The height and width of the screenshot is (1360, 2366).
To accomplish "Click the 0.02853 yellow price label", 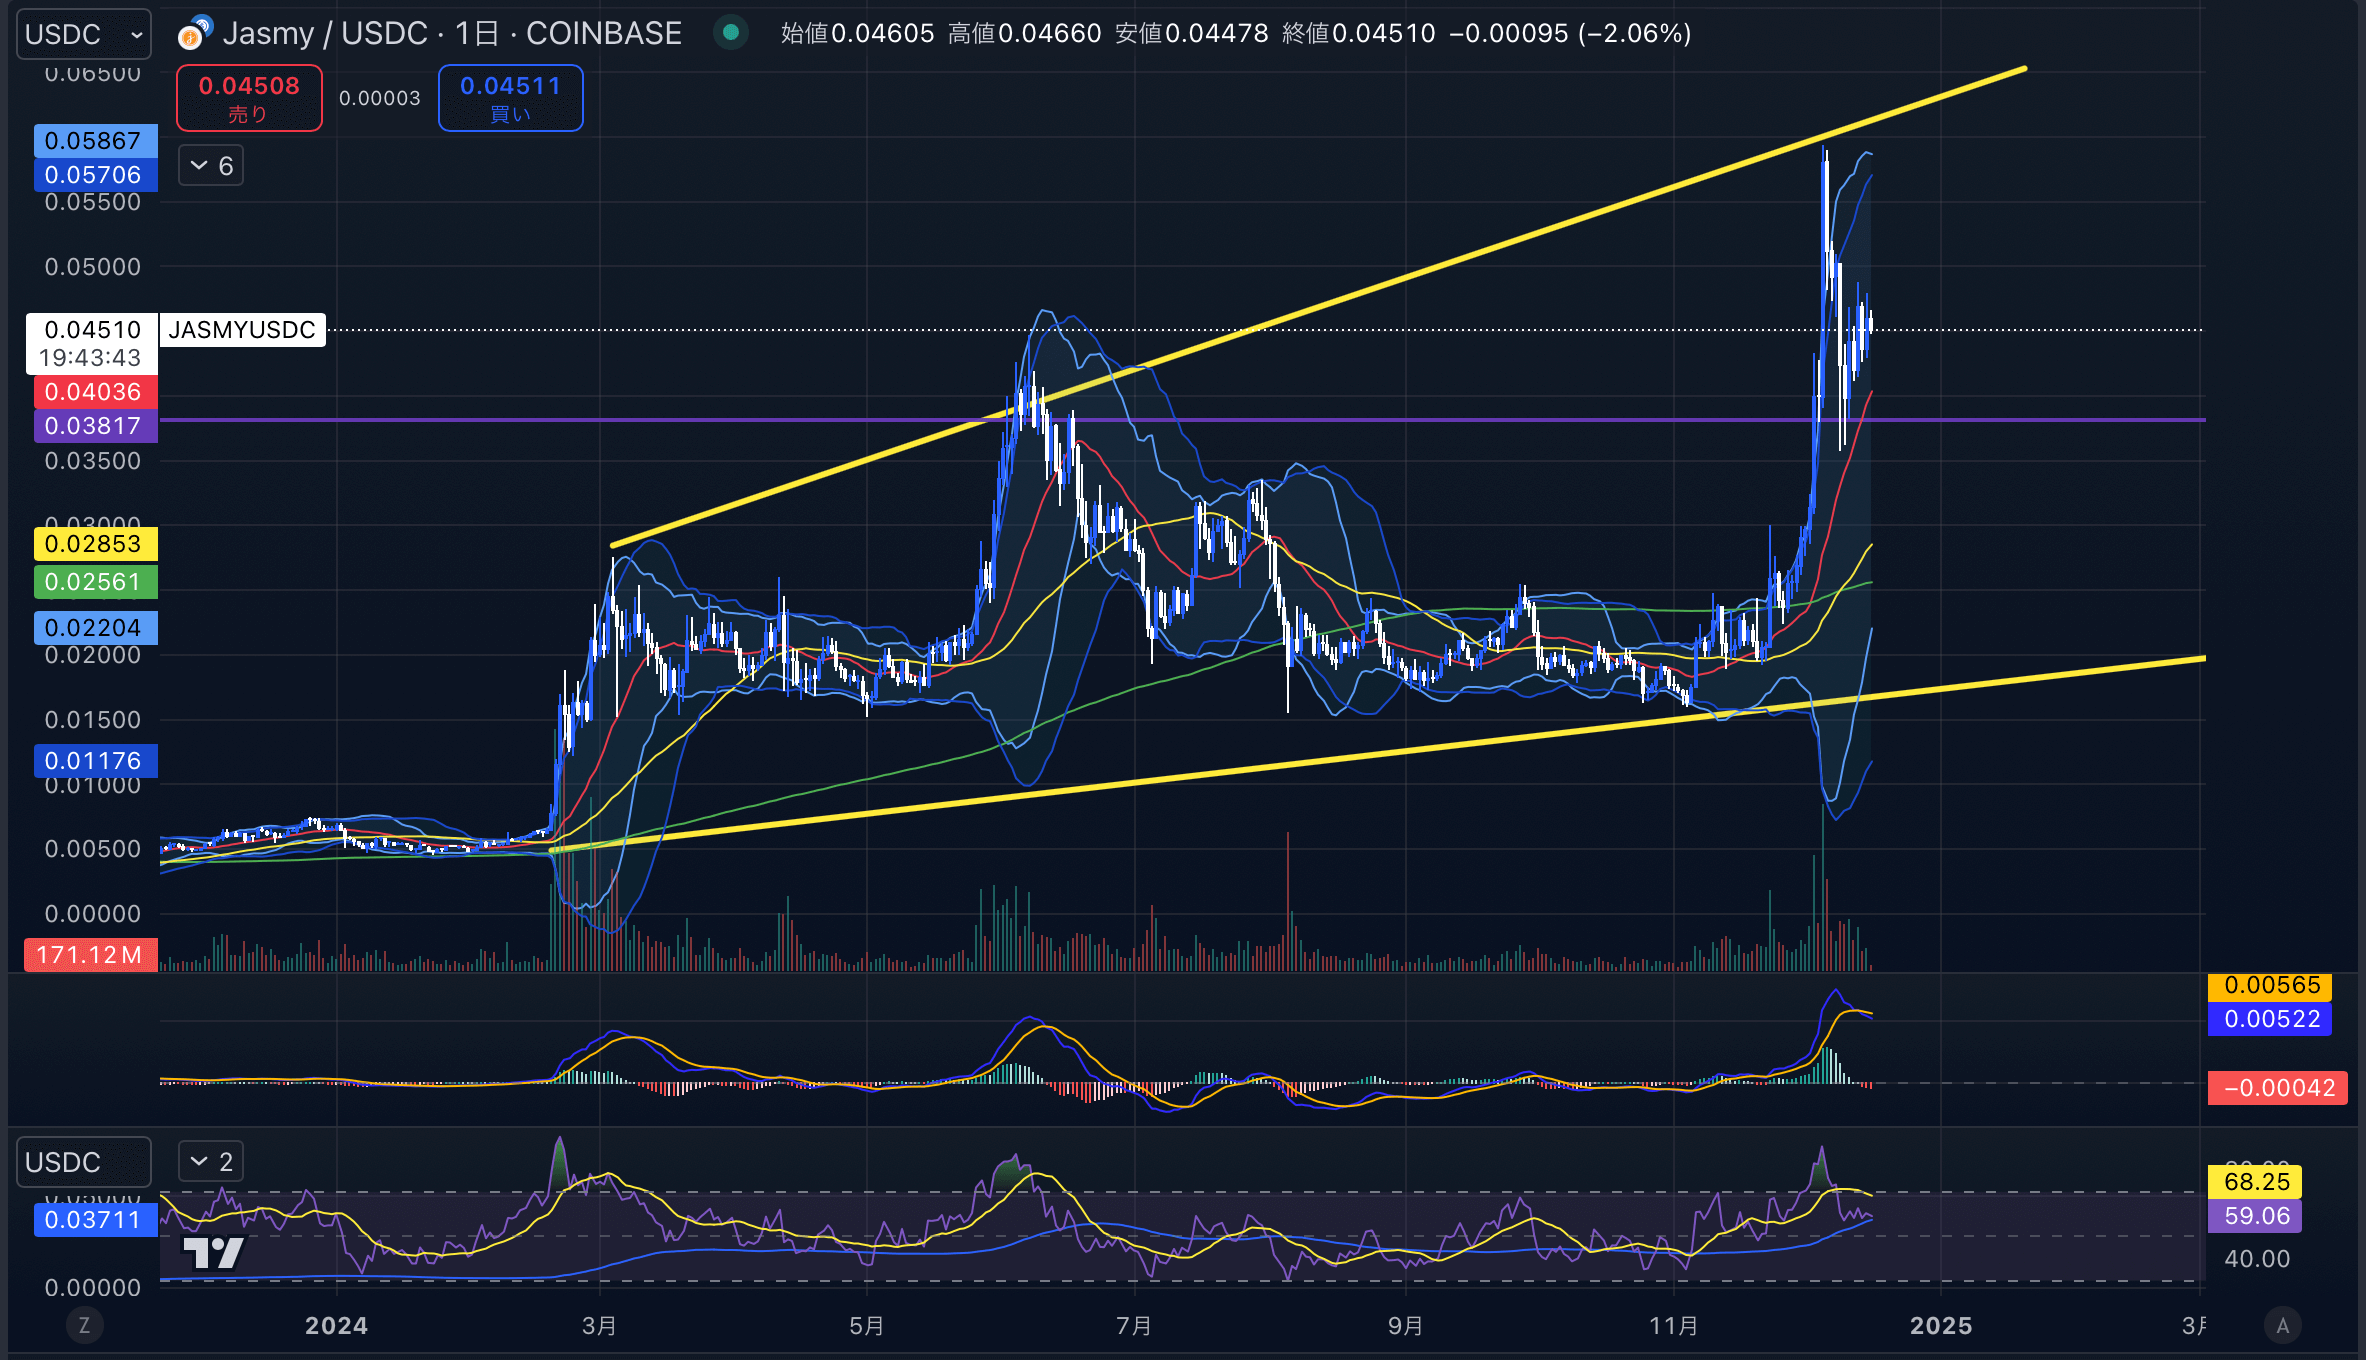I will pyautogui.click(x=95, y=544).
